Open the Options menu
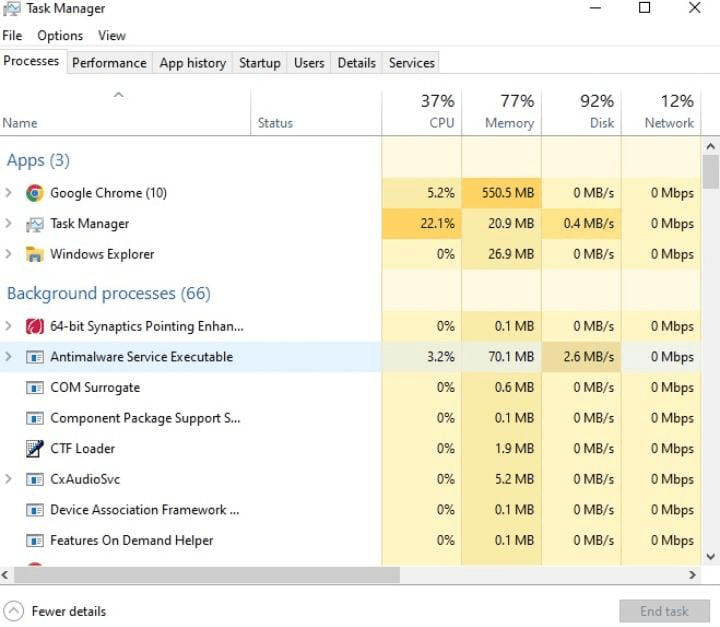Screen dimensions: 720x627 click(x=60, y=36)
